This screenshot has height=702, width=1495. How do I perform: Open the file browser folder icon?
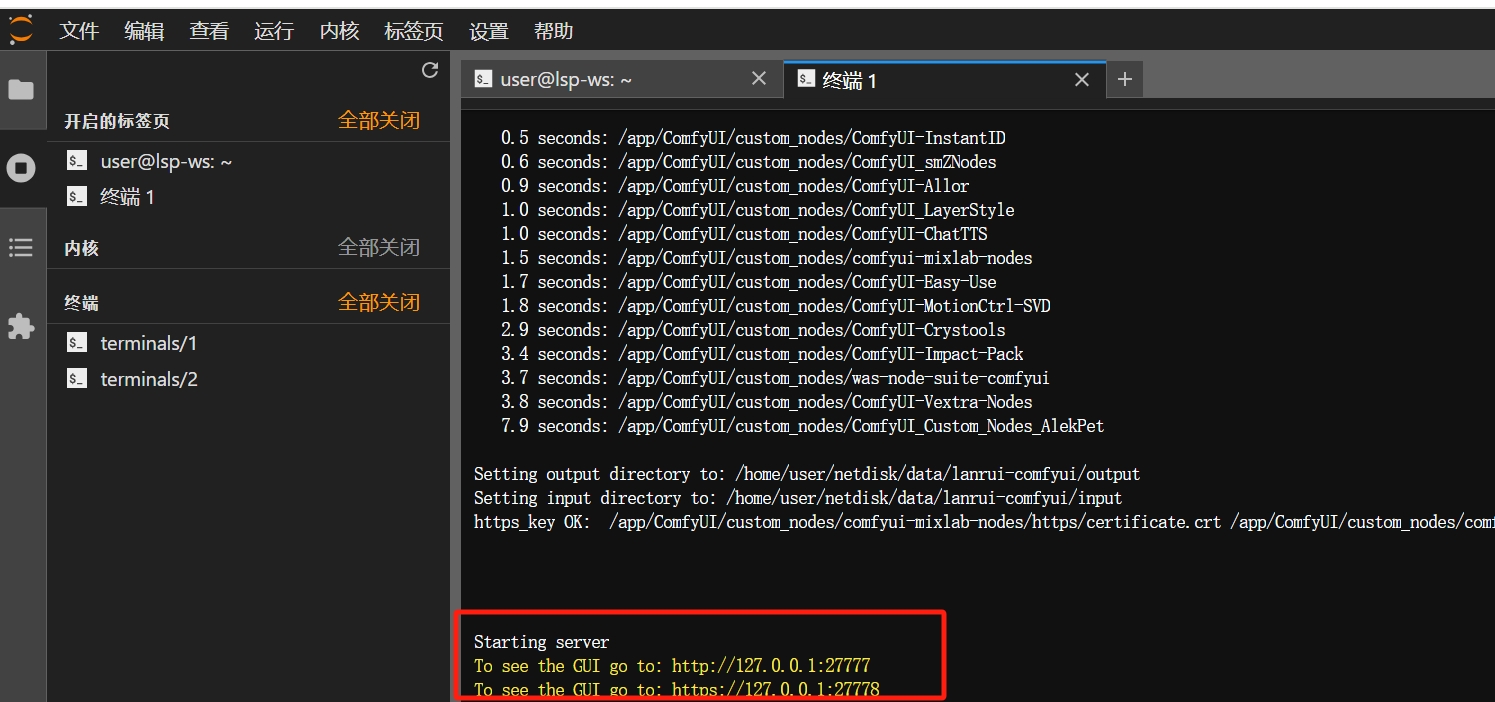click(x=21, y=90)
